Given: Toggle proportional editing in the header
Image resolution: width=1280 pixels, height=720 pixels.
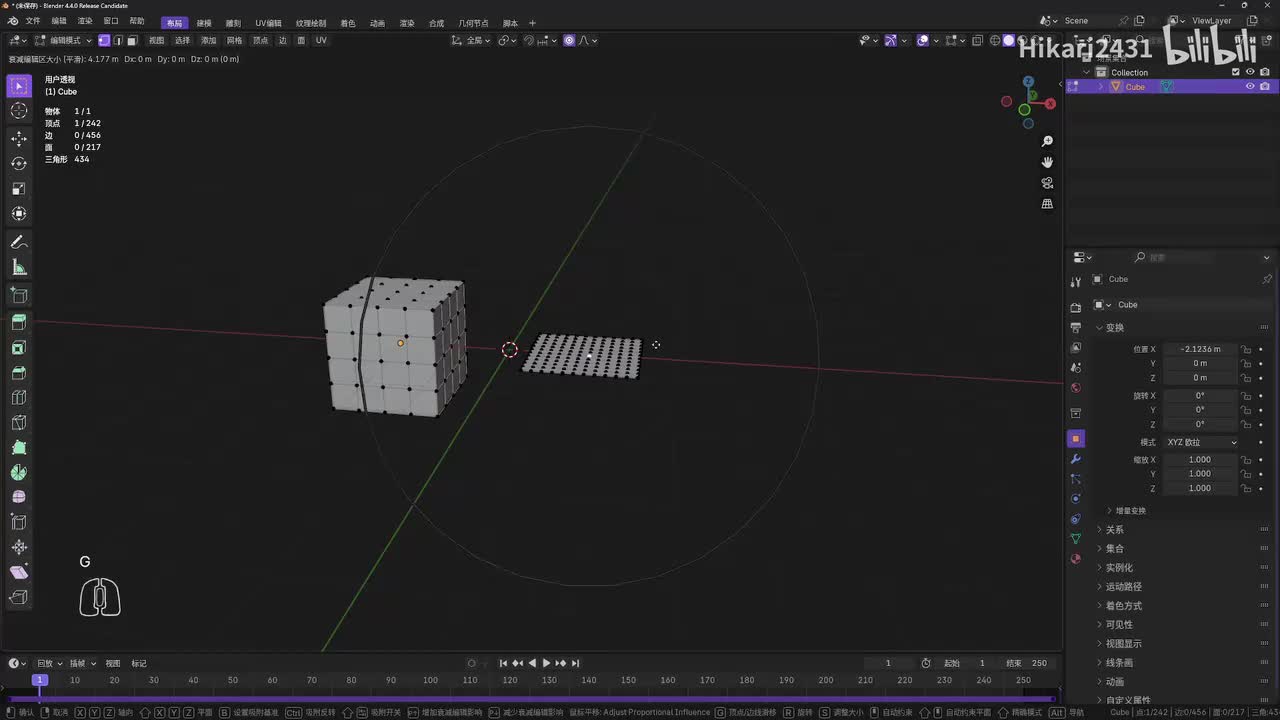Looking at the screenshot, I should tap(569, 40).
